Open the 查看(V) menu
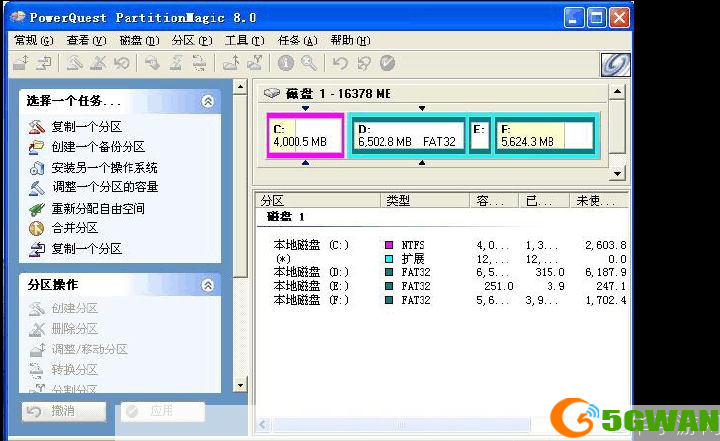The image size is (720, 441). tap(86, 40)
